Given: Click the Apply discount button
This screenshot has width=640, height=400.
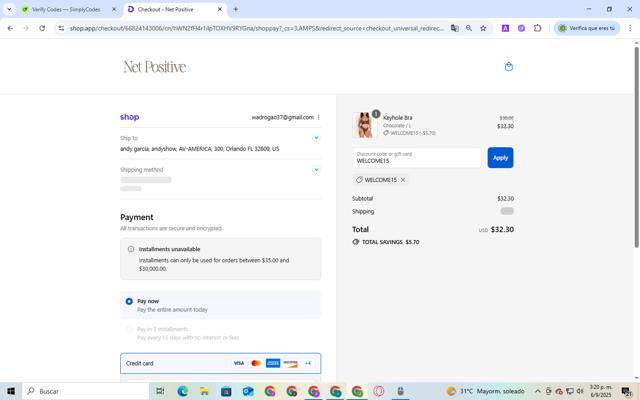Looking at the screenshot, I should pos(500,158).
